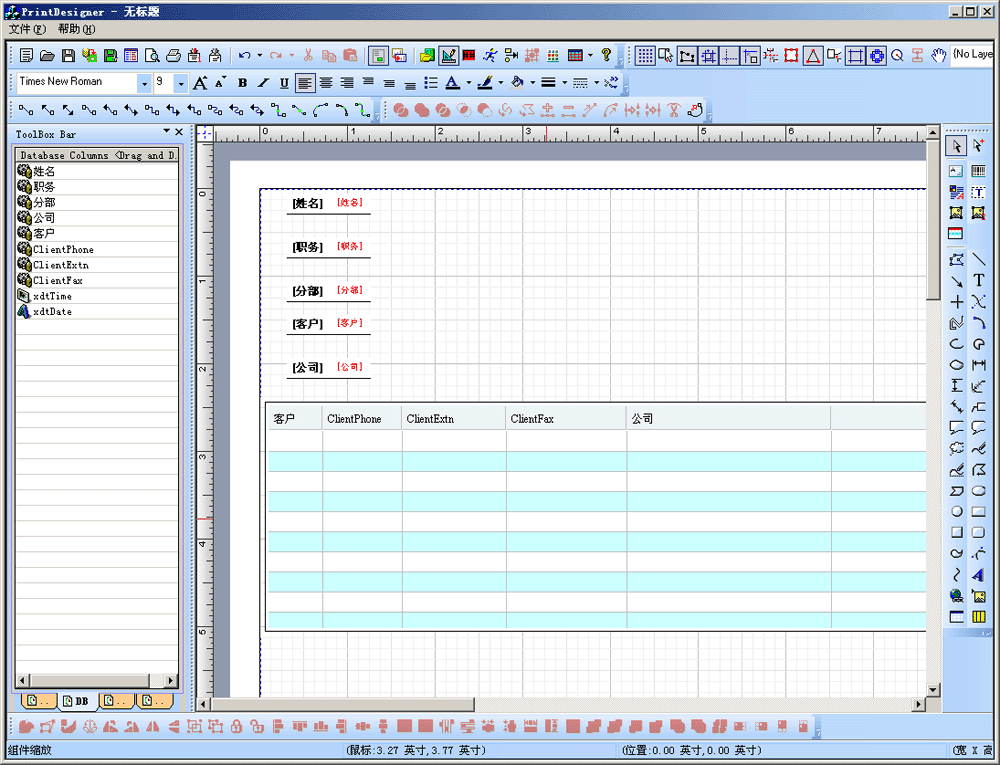The width and height of the screenshot is (1000, 765).
Task: Open the No Layer dropdown
Action: 971,54
